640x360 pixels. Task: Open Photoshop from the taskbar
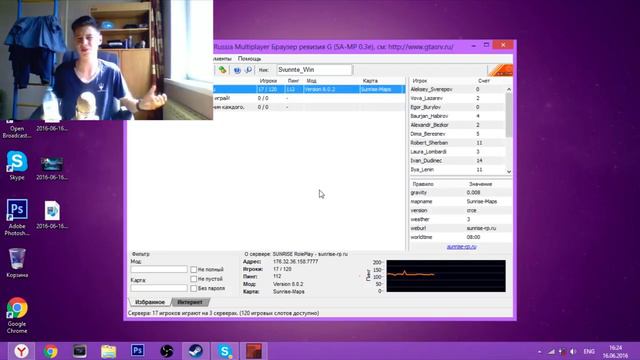point(138,351)
